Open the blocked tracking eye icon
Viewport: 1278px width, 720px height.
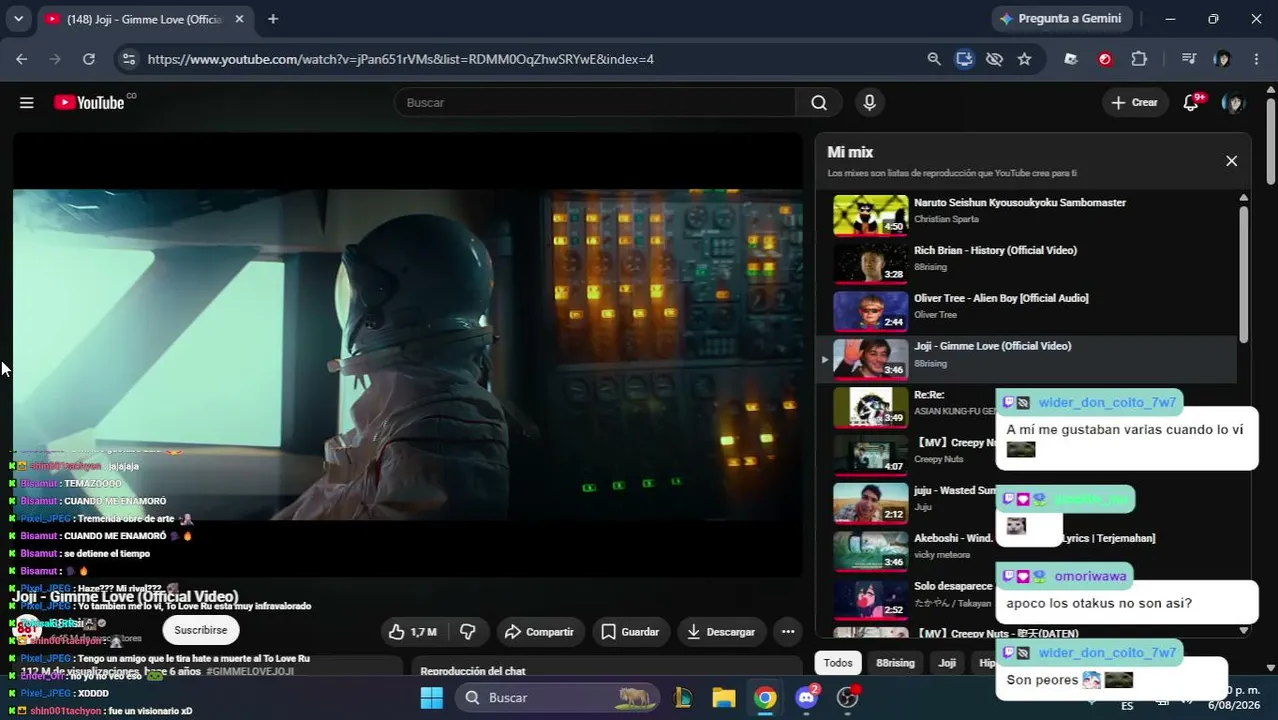click(x=994, y=59)
